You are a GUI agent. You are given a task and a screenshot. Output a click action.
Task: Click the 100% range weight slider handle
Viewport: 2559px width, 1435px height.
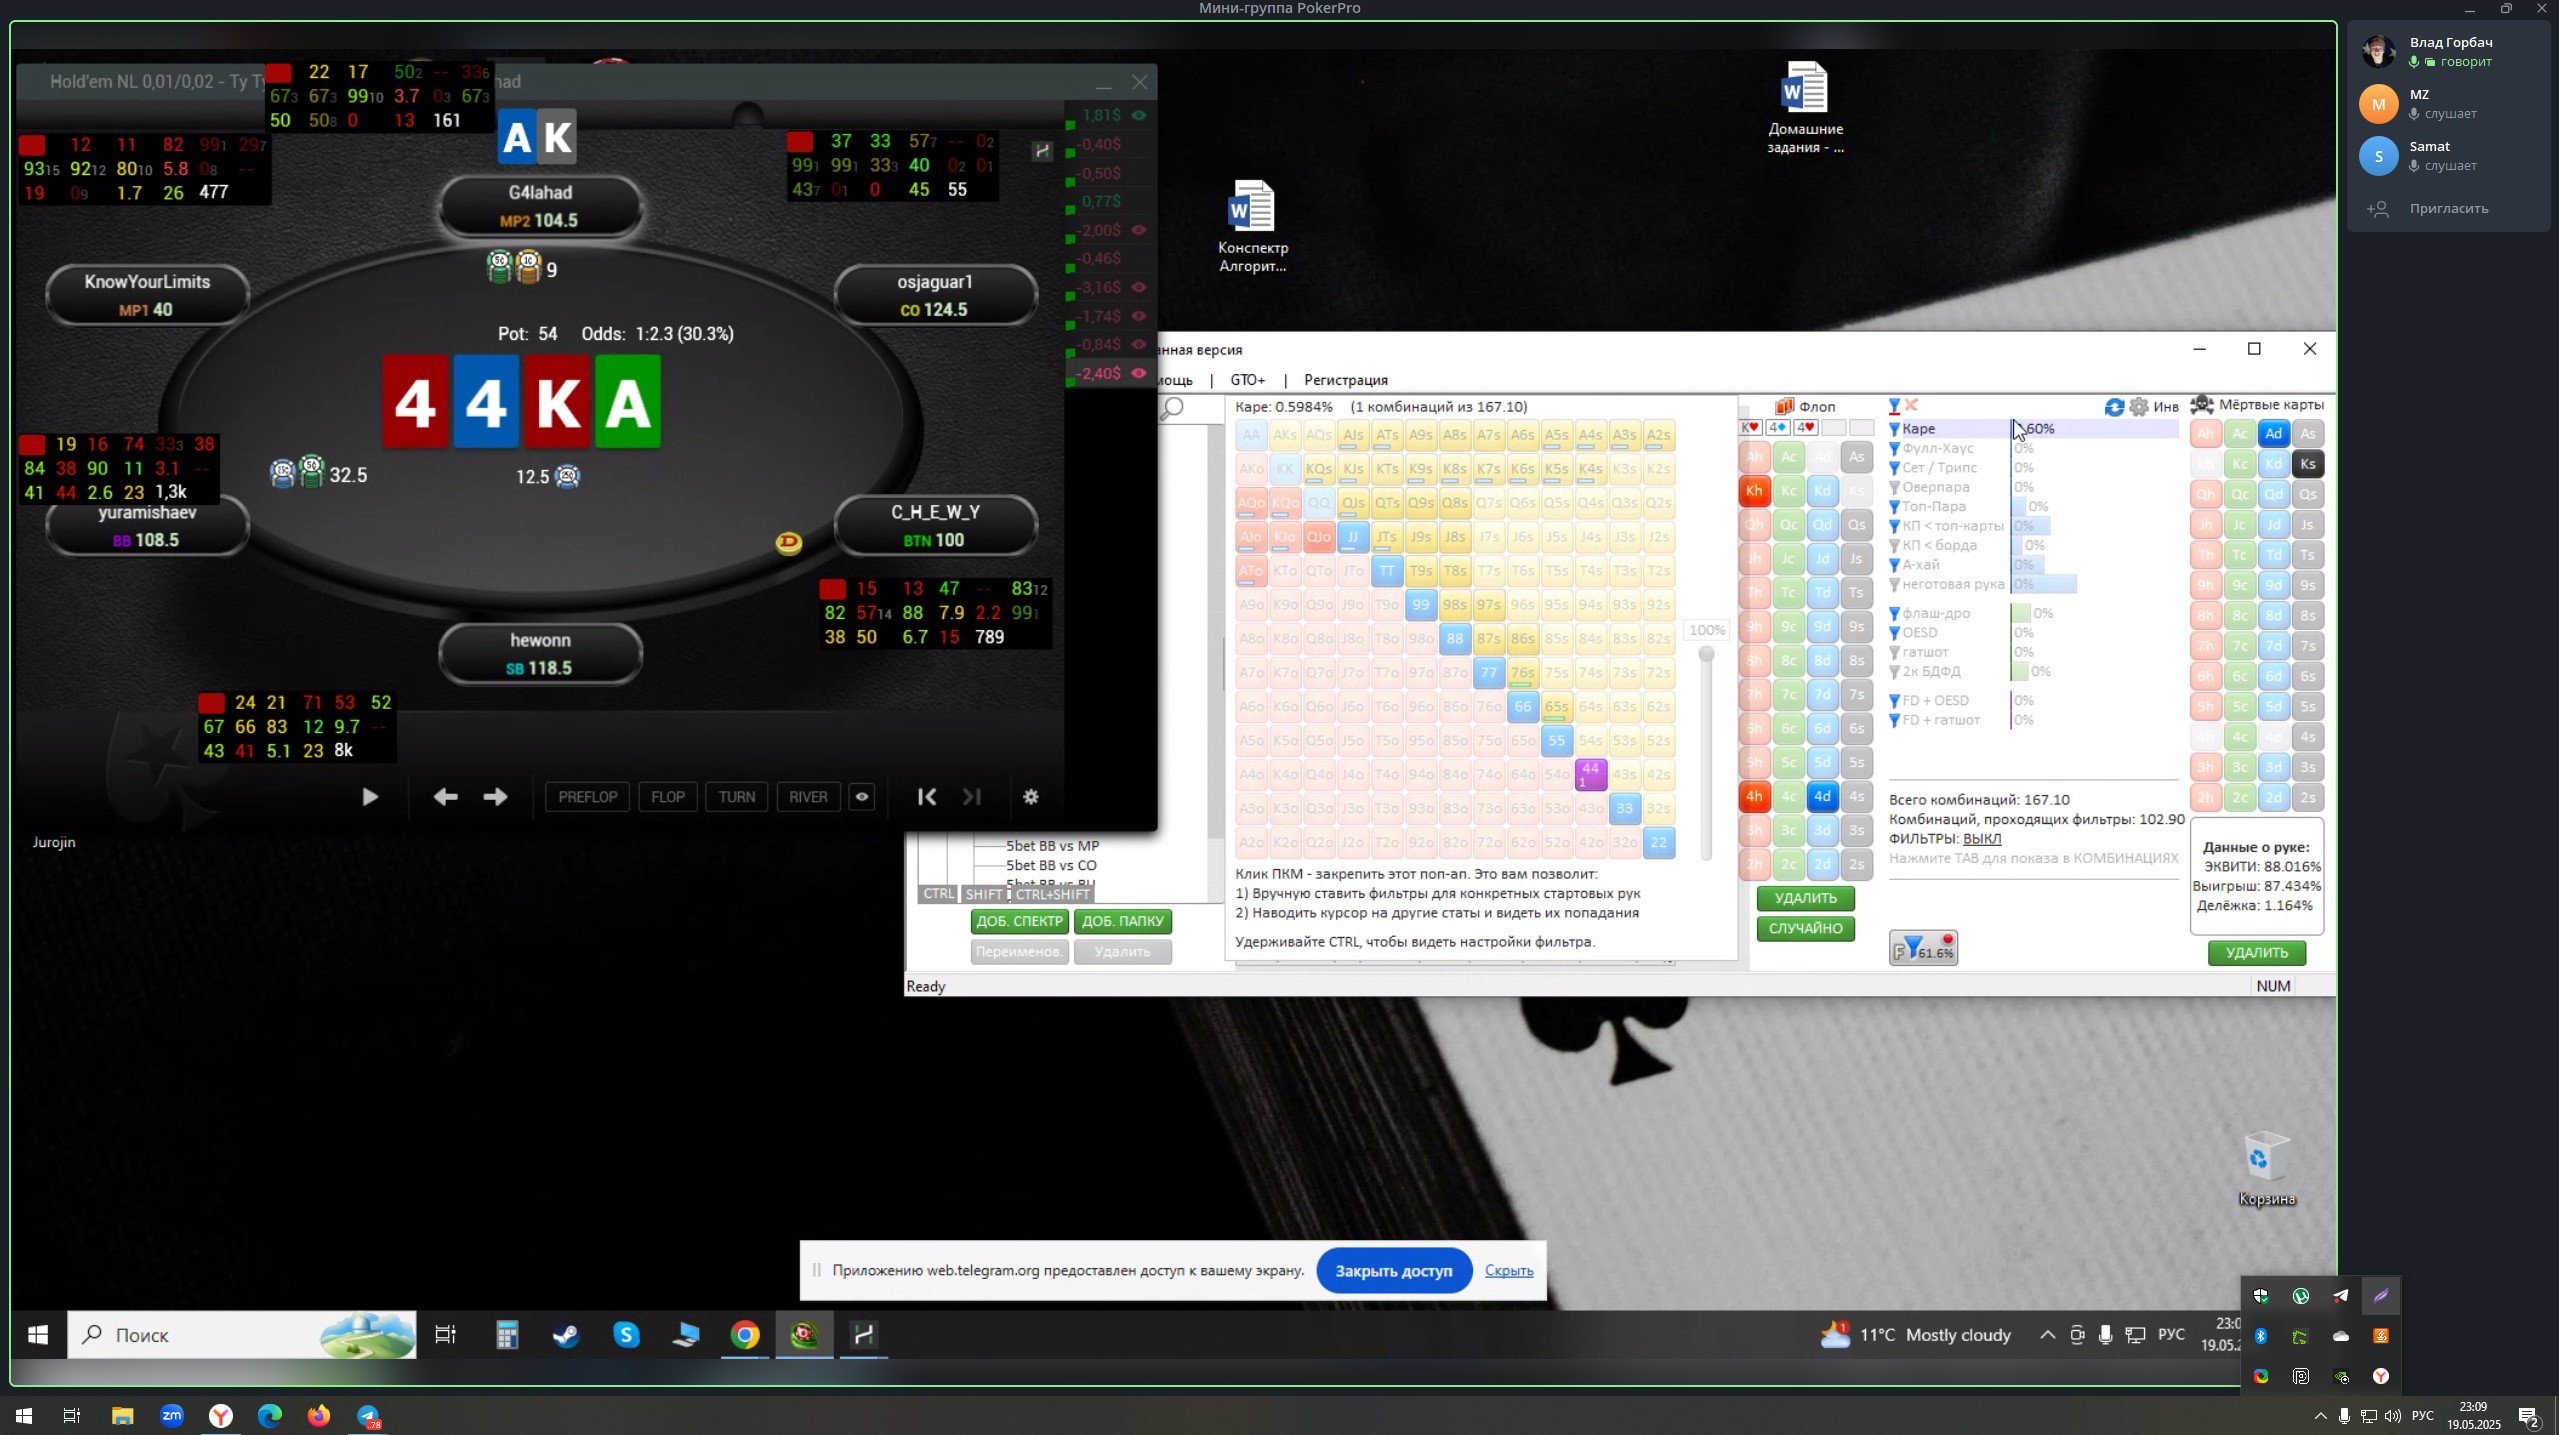coord(1706,654)
